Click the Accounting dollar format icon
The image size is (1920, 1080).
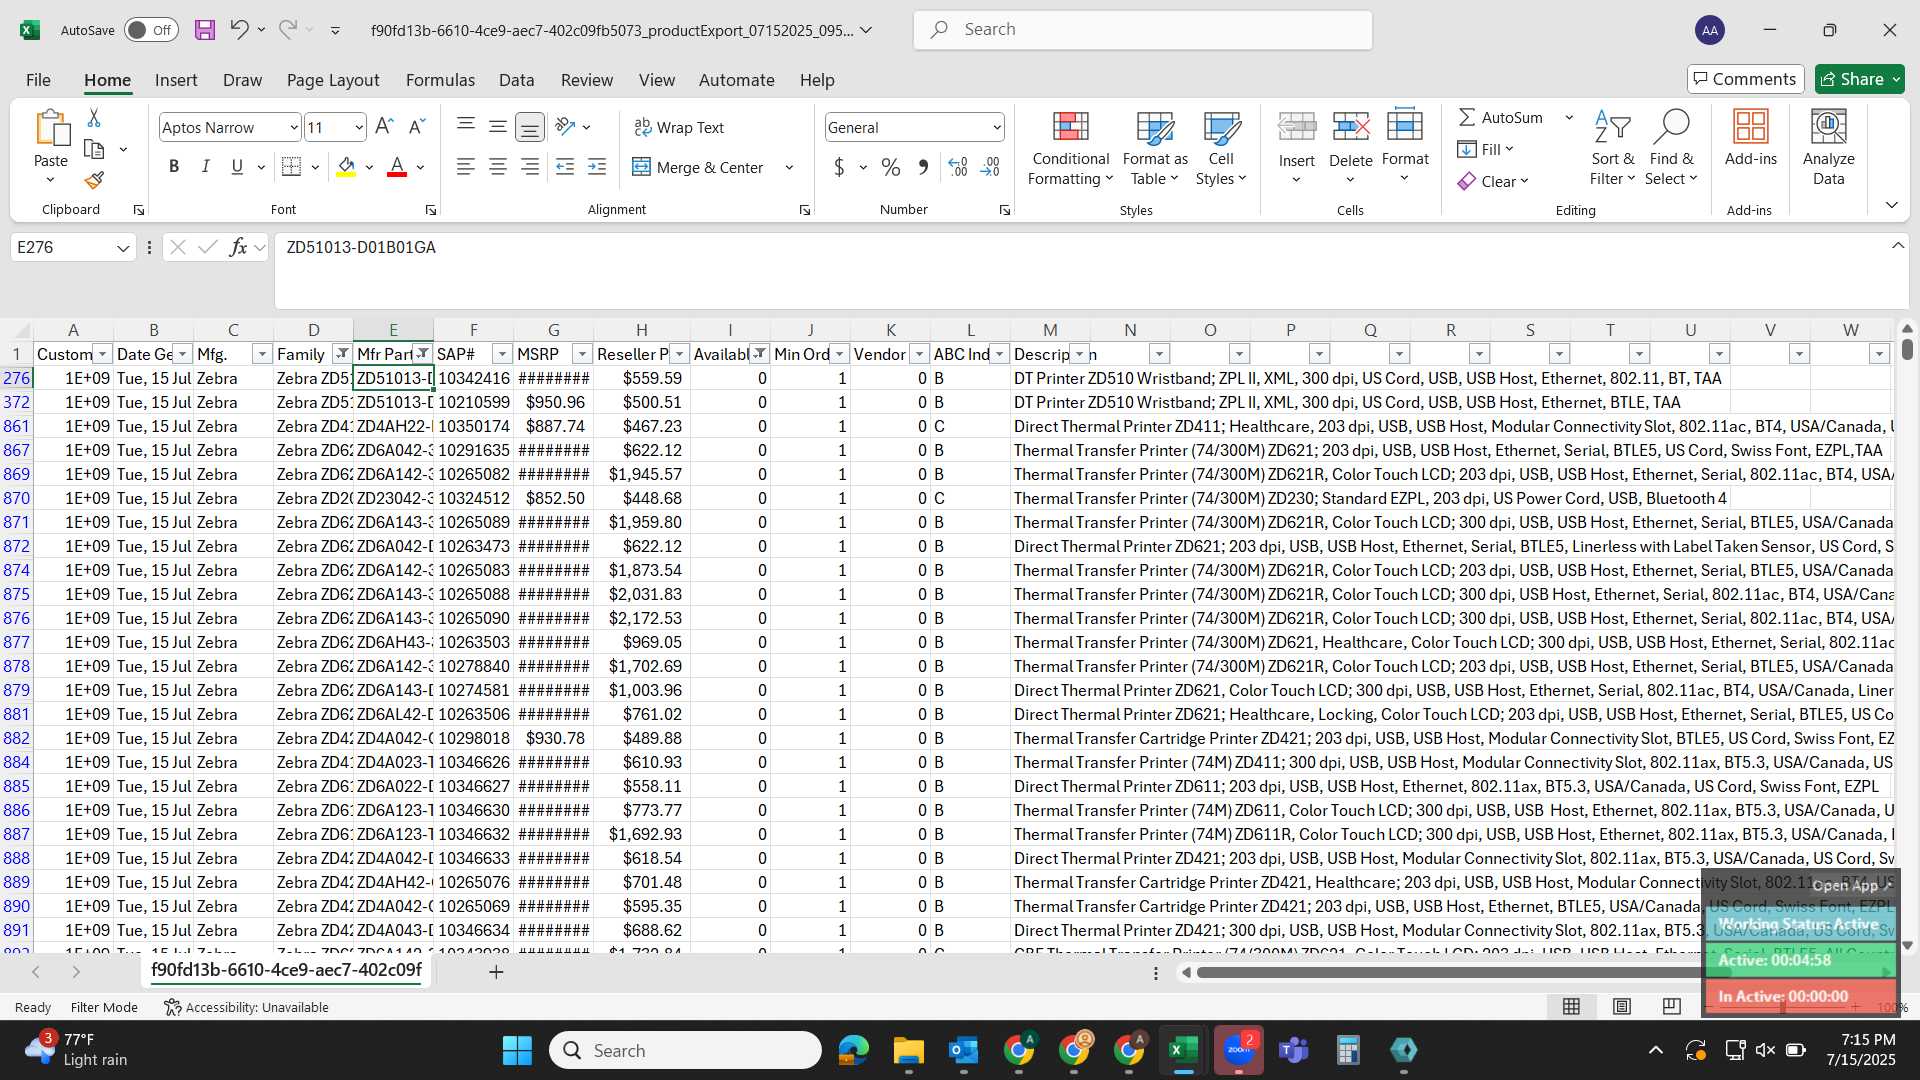click(839, 167)
